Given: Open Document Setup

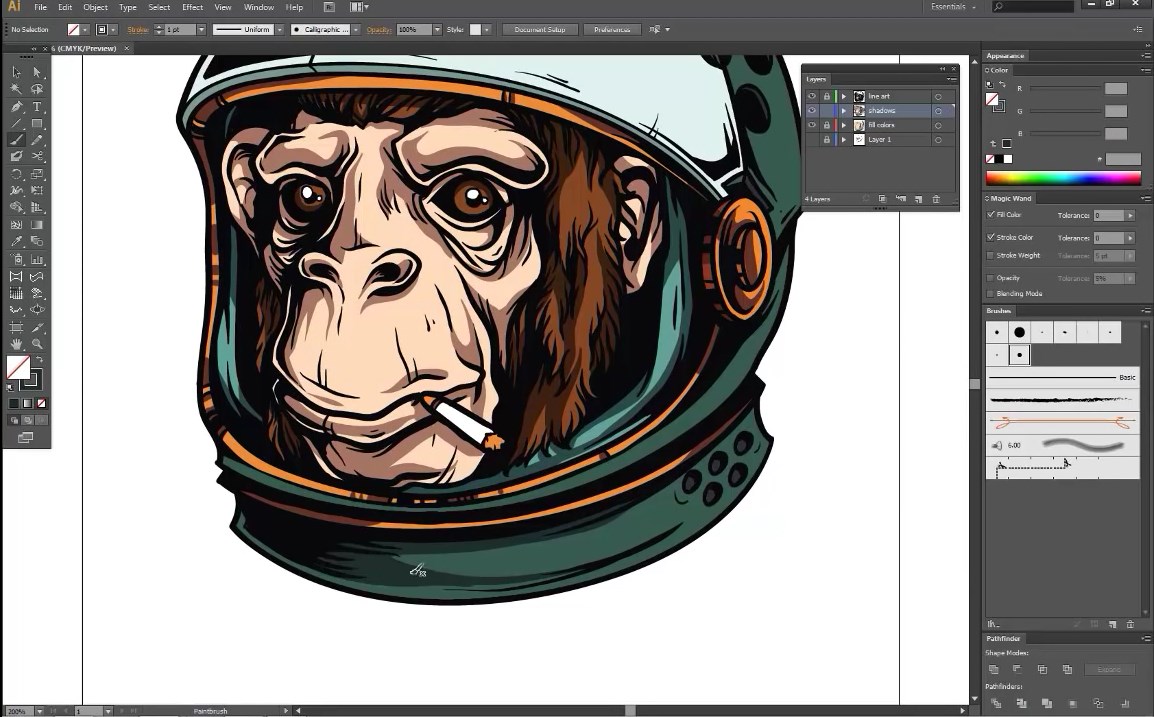Looking at the screenshot, I should [539, 29].
